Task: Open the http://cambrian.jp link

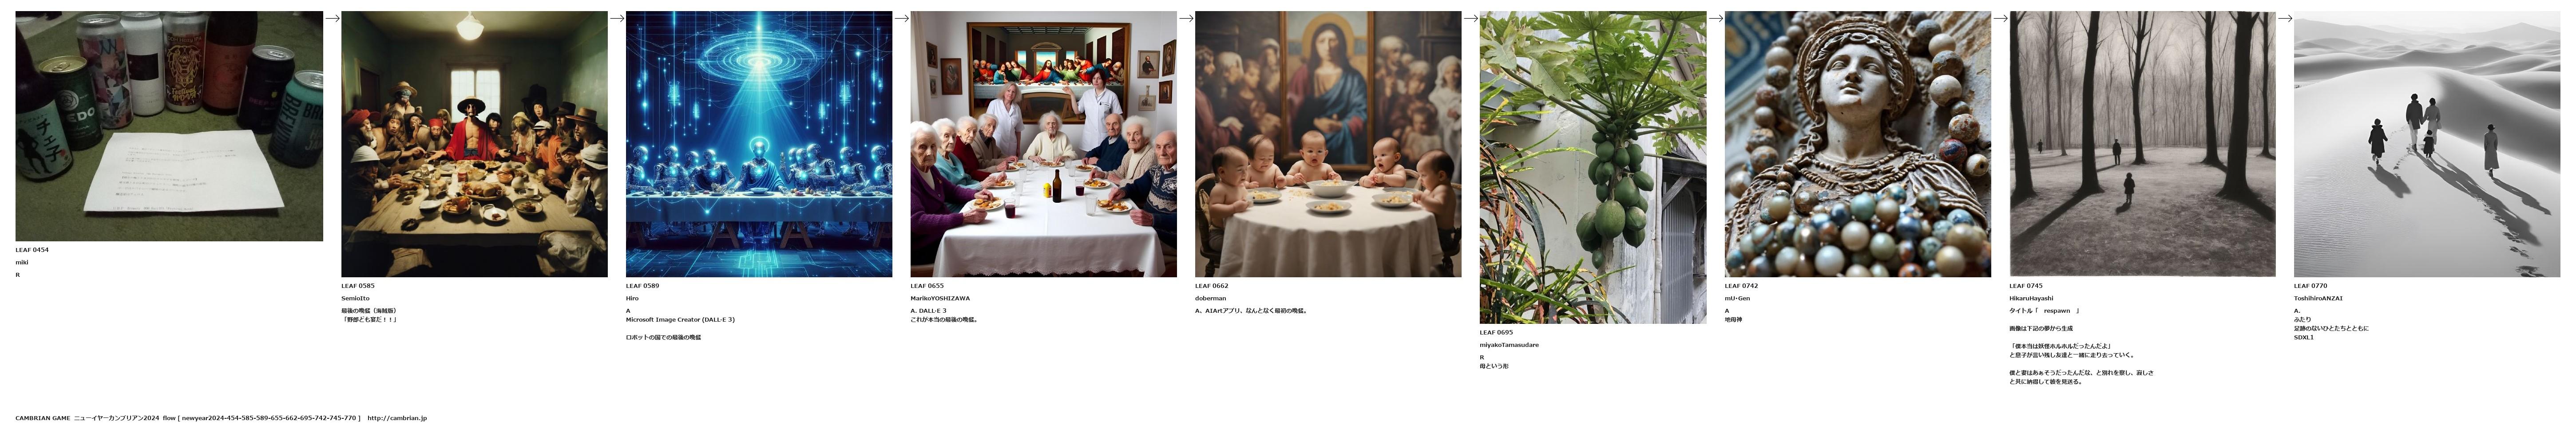Action: pyautogui.click(x=397, y=418)
